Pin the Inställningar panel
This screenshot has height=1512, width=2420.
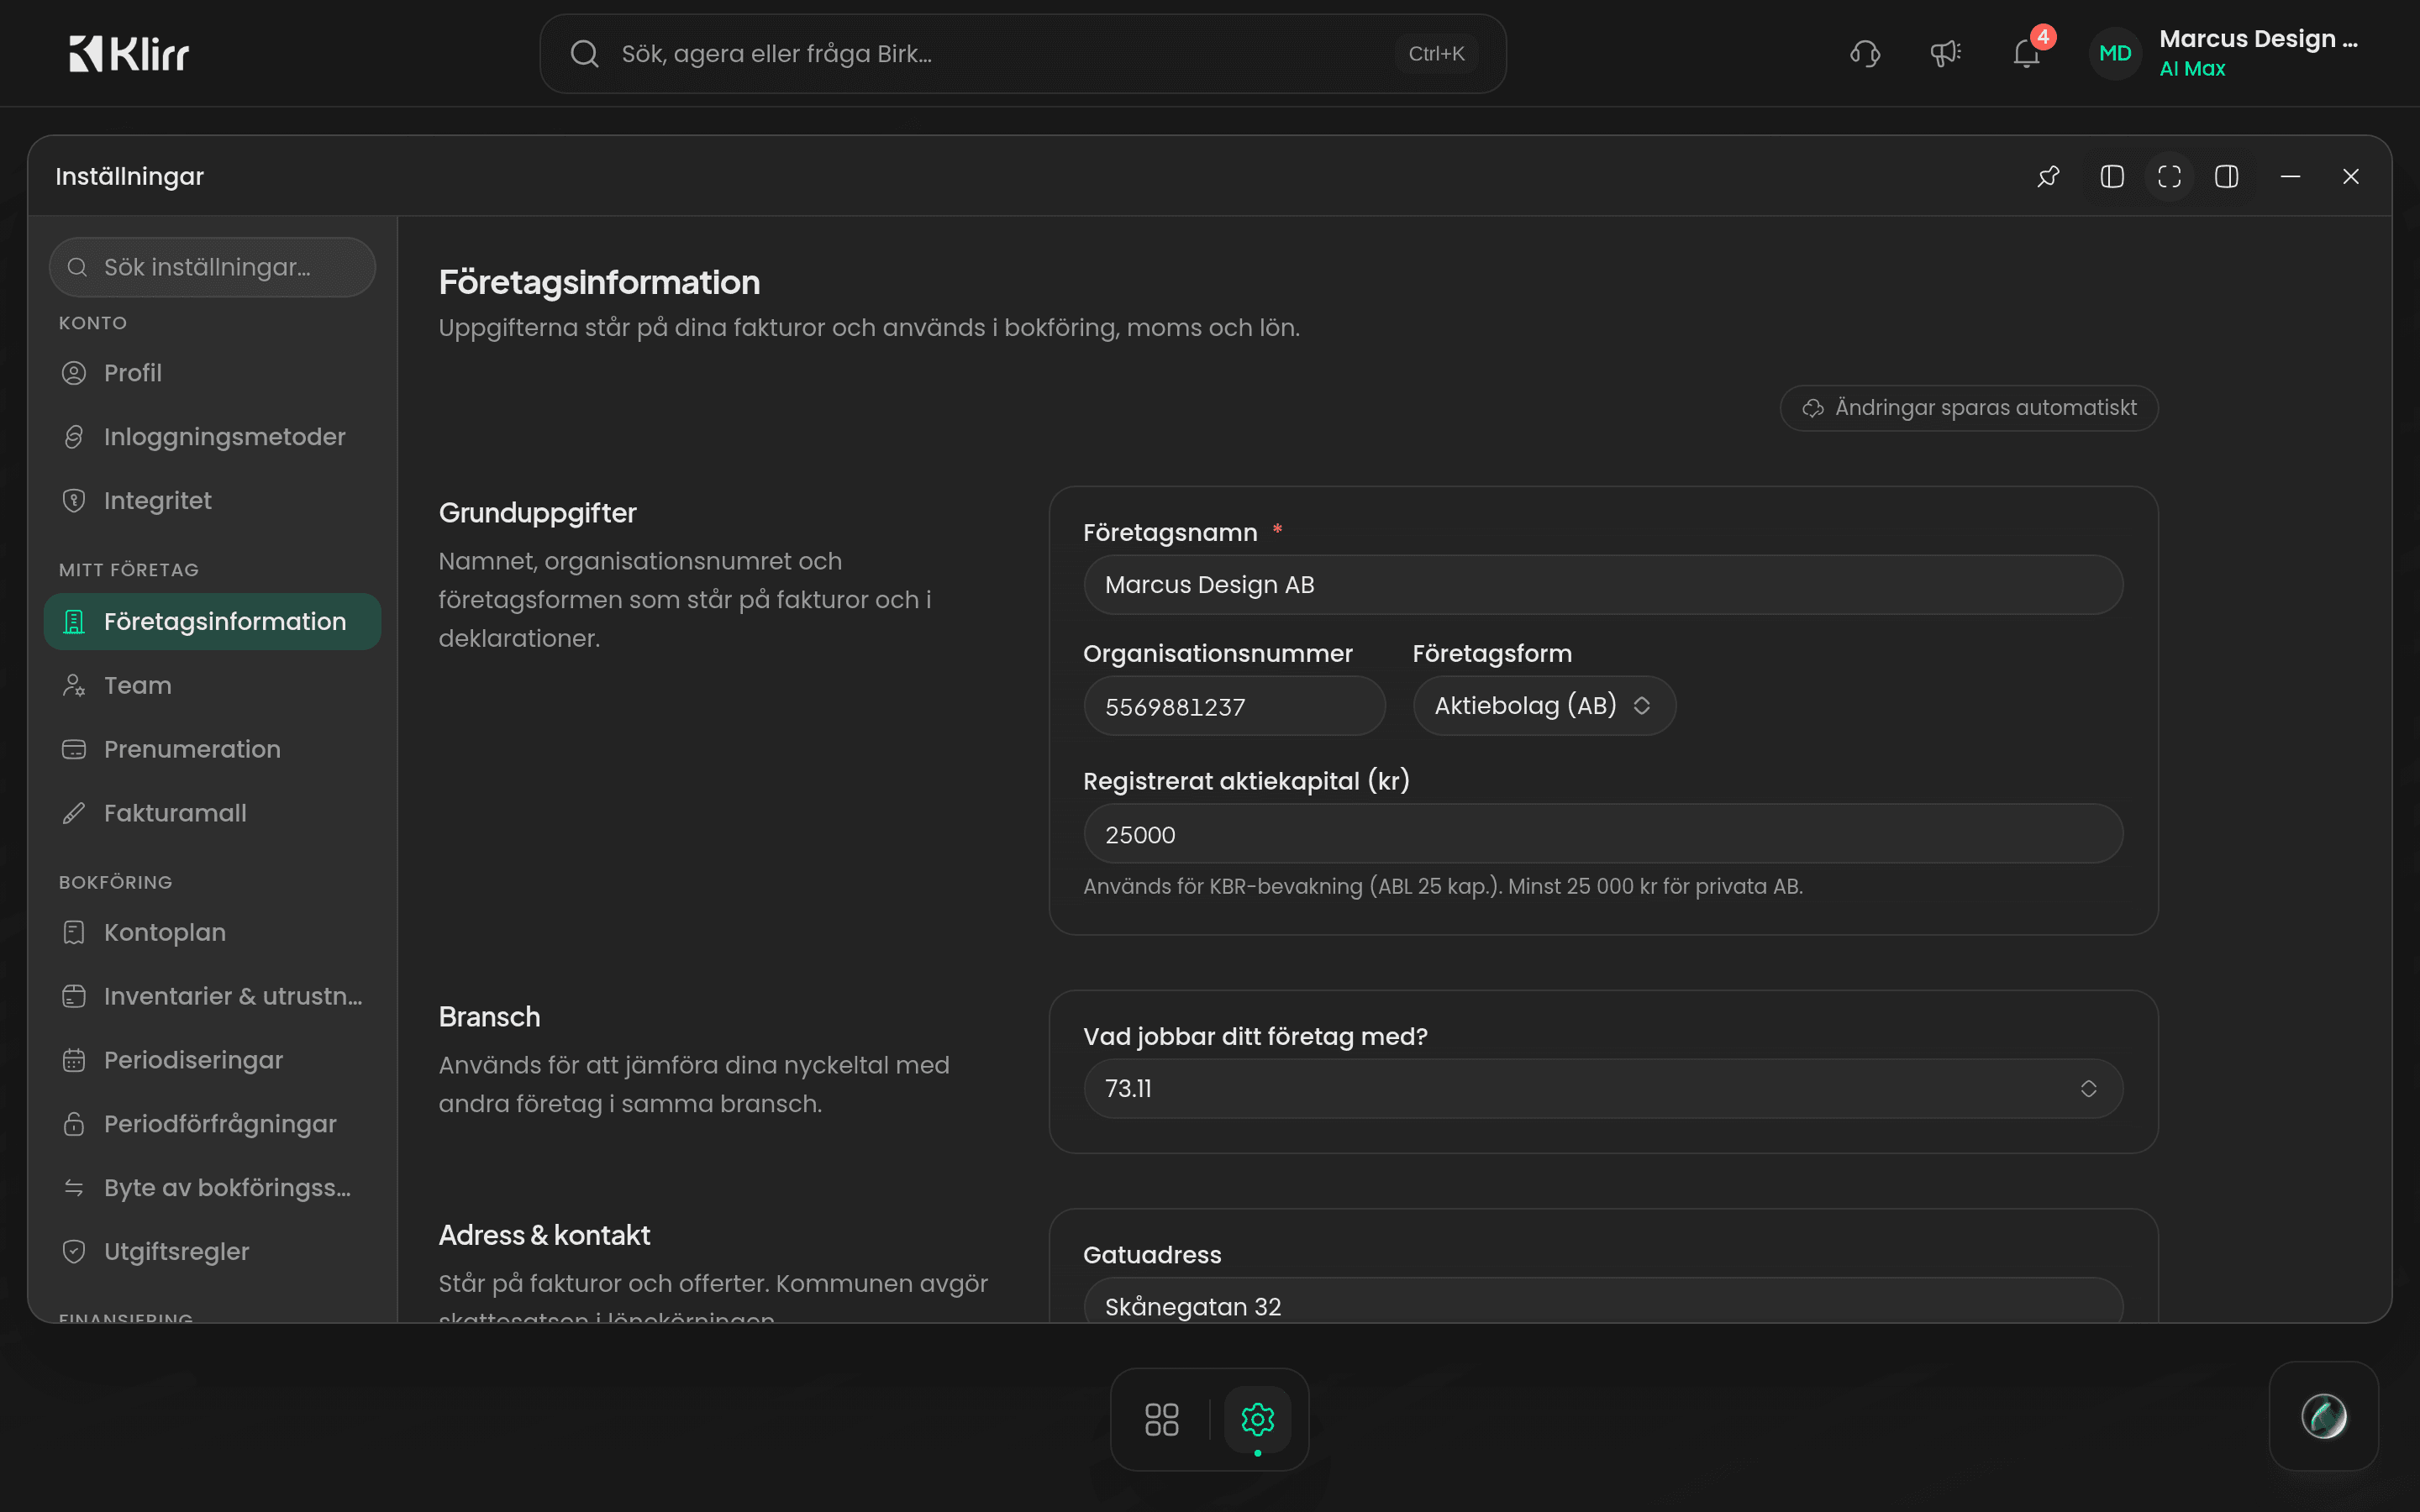2048,177
